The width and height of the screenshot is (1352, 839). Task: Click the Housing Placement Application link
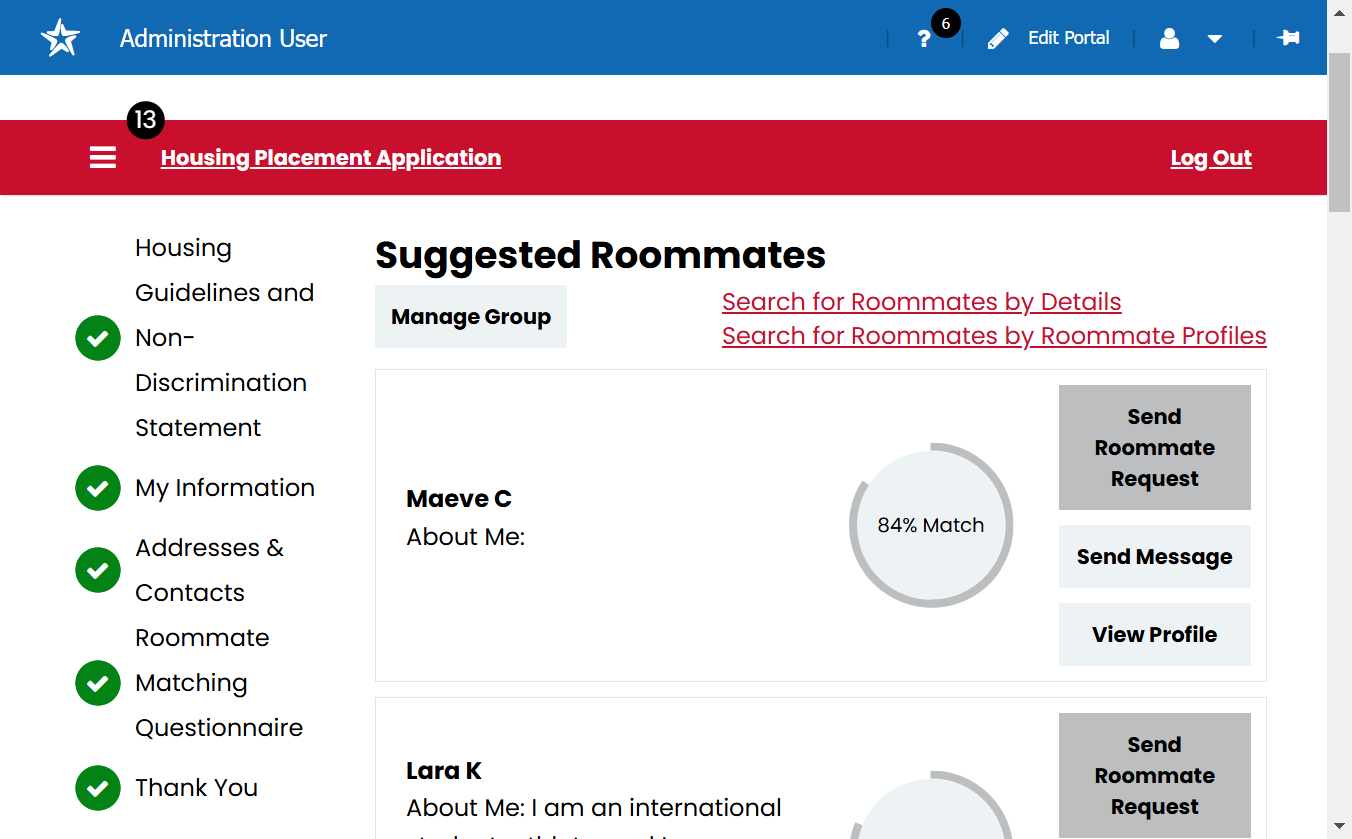click(x=331, y=158)
